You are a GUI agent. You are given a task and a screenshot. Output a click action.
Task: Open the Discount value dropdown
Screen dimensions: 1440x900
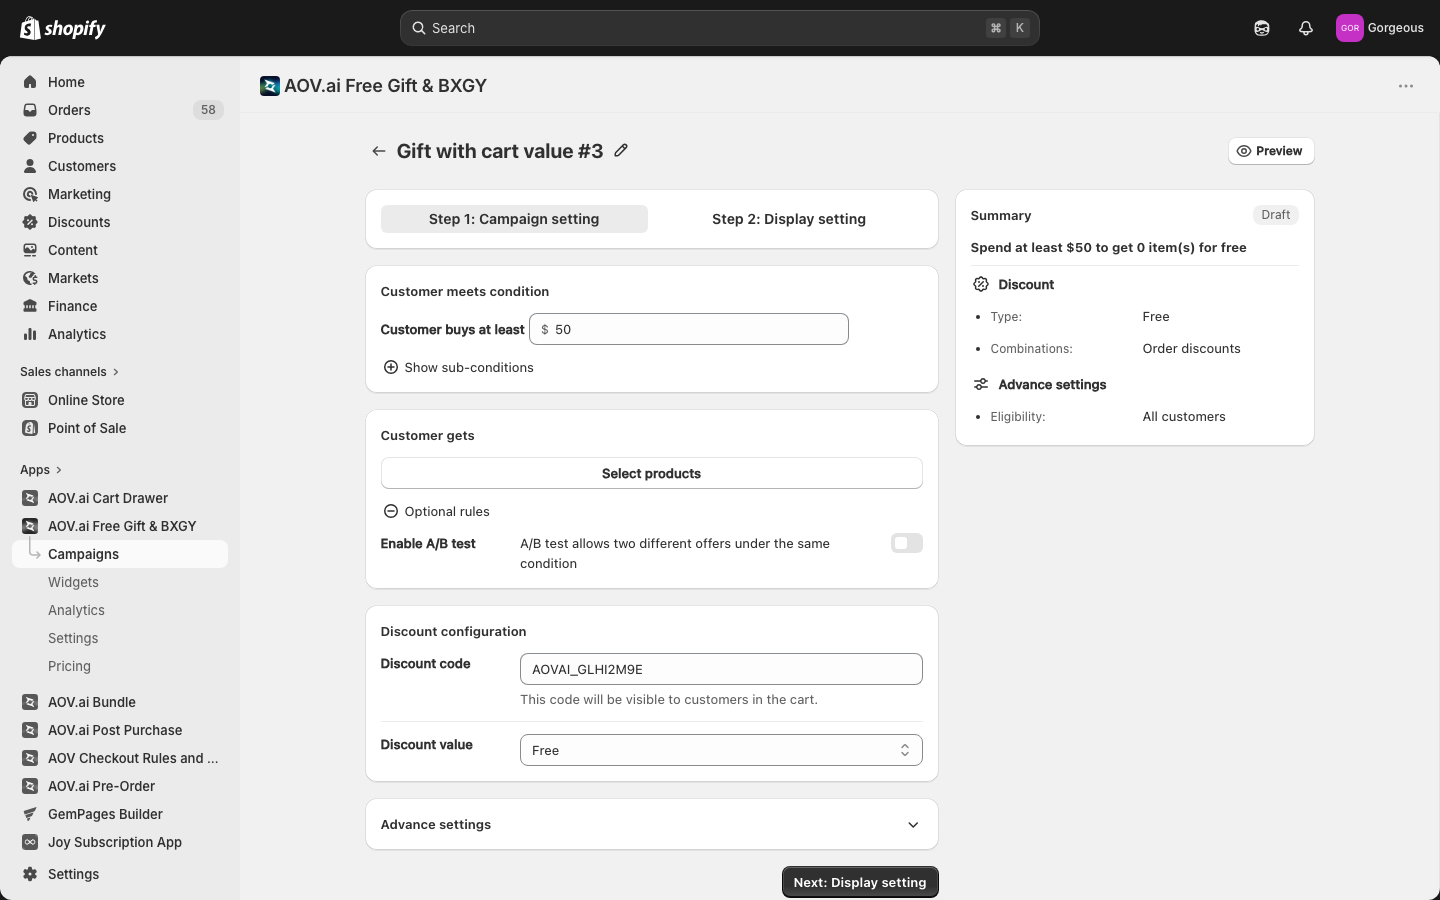721,750
